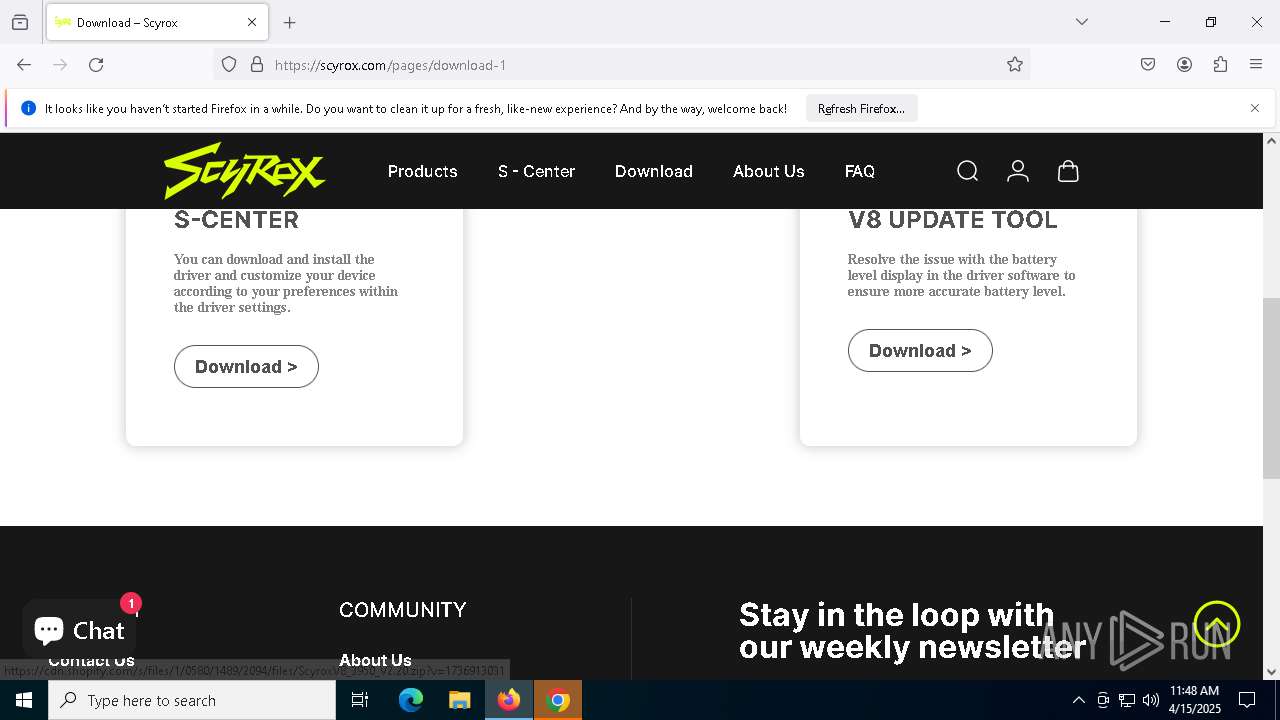
Task: Open Shopify Chat widget
Action: (79, 630)
